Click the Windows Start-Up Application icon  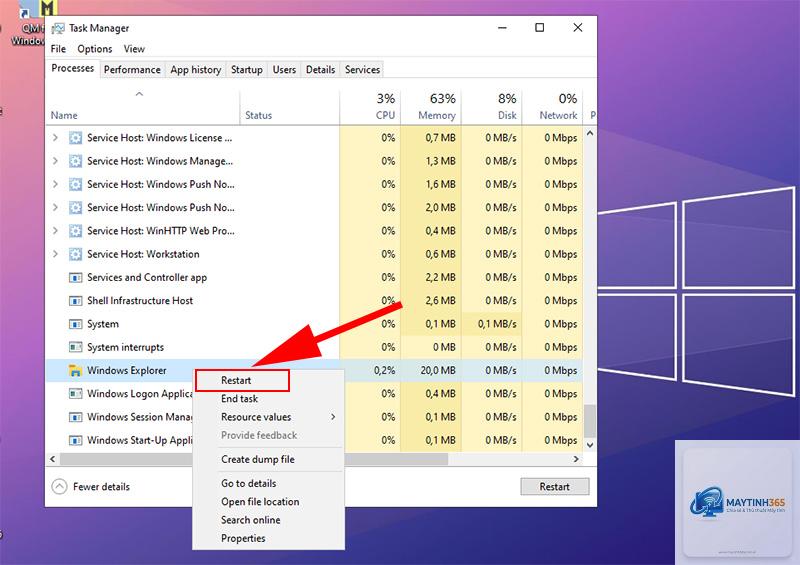coord(76,440)
